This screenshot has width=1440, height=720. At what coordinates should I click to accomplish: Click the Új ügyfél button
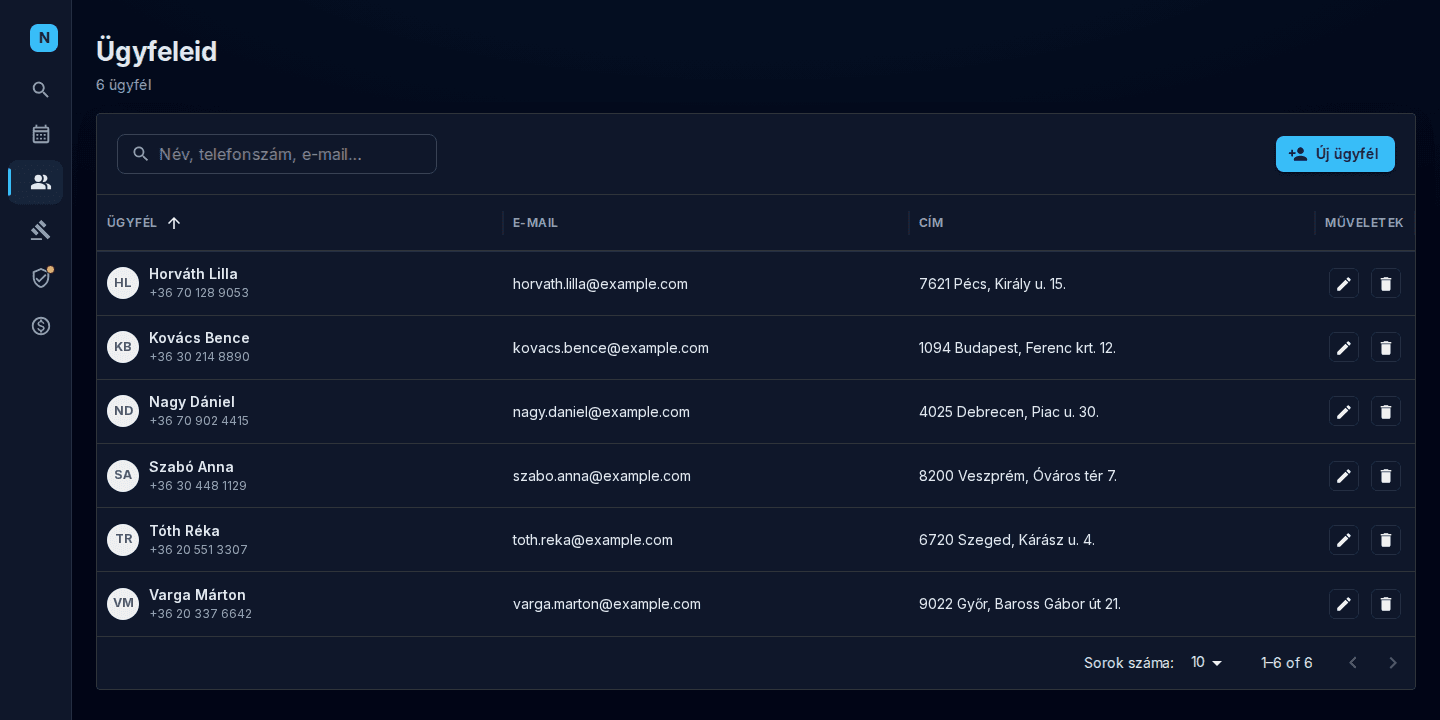(x=1335, y=154)
